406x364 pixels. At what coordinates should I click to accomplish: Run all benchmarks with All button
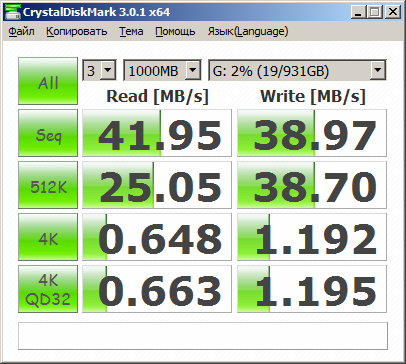pos(48,81)
